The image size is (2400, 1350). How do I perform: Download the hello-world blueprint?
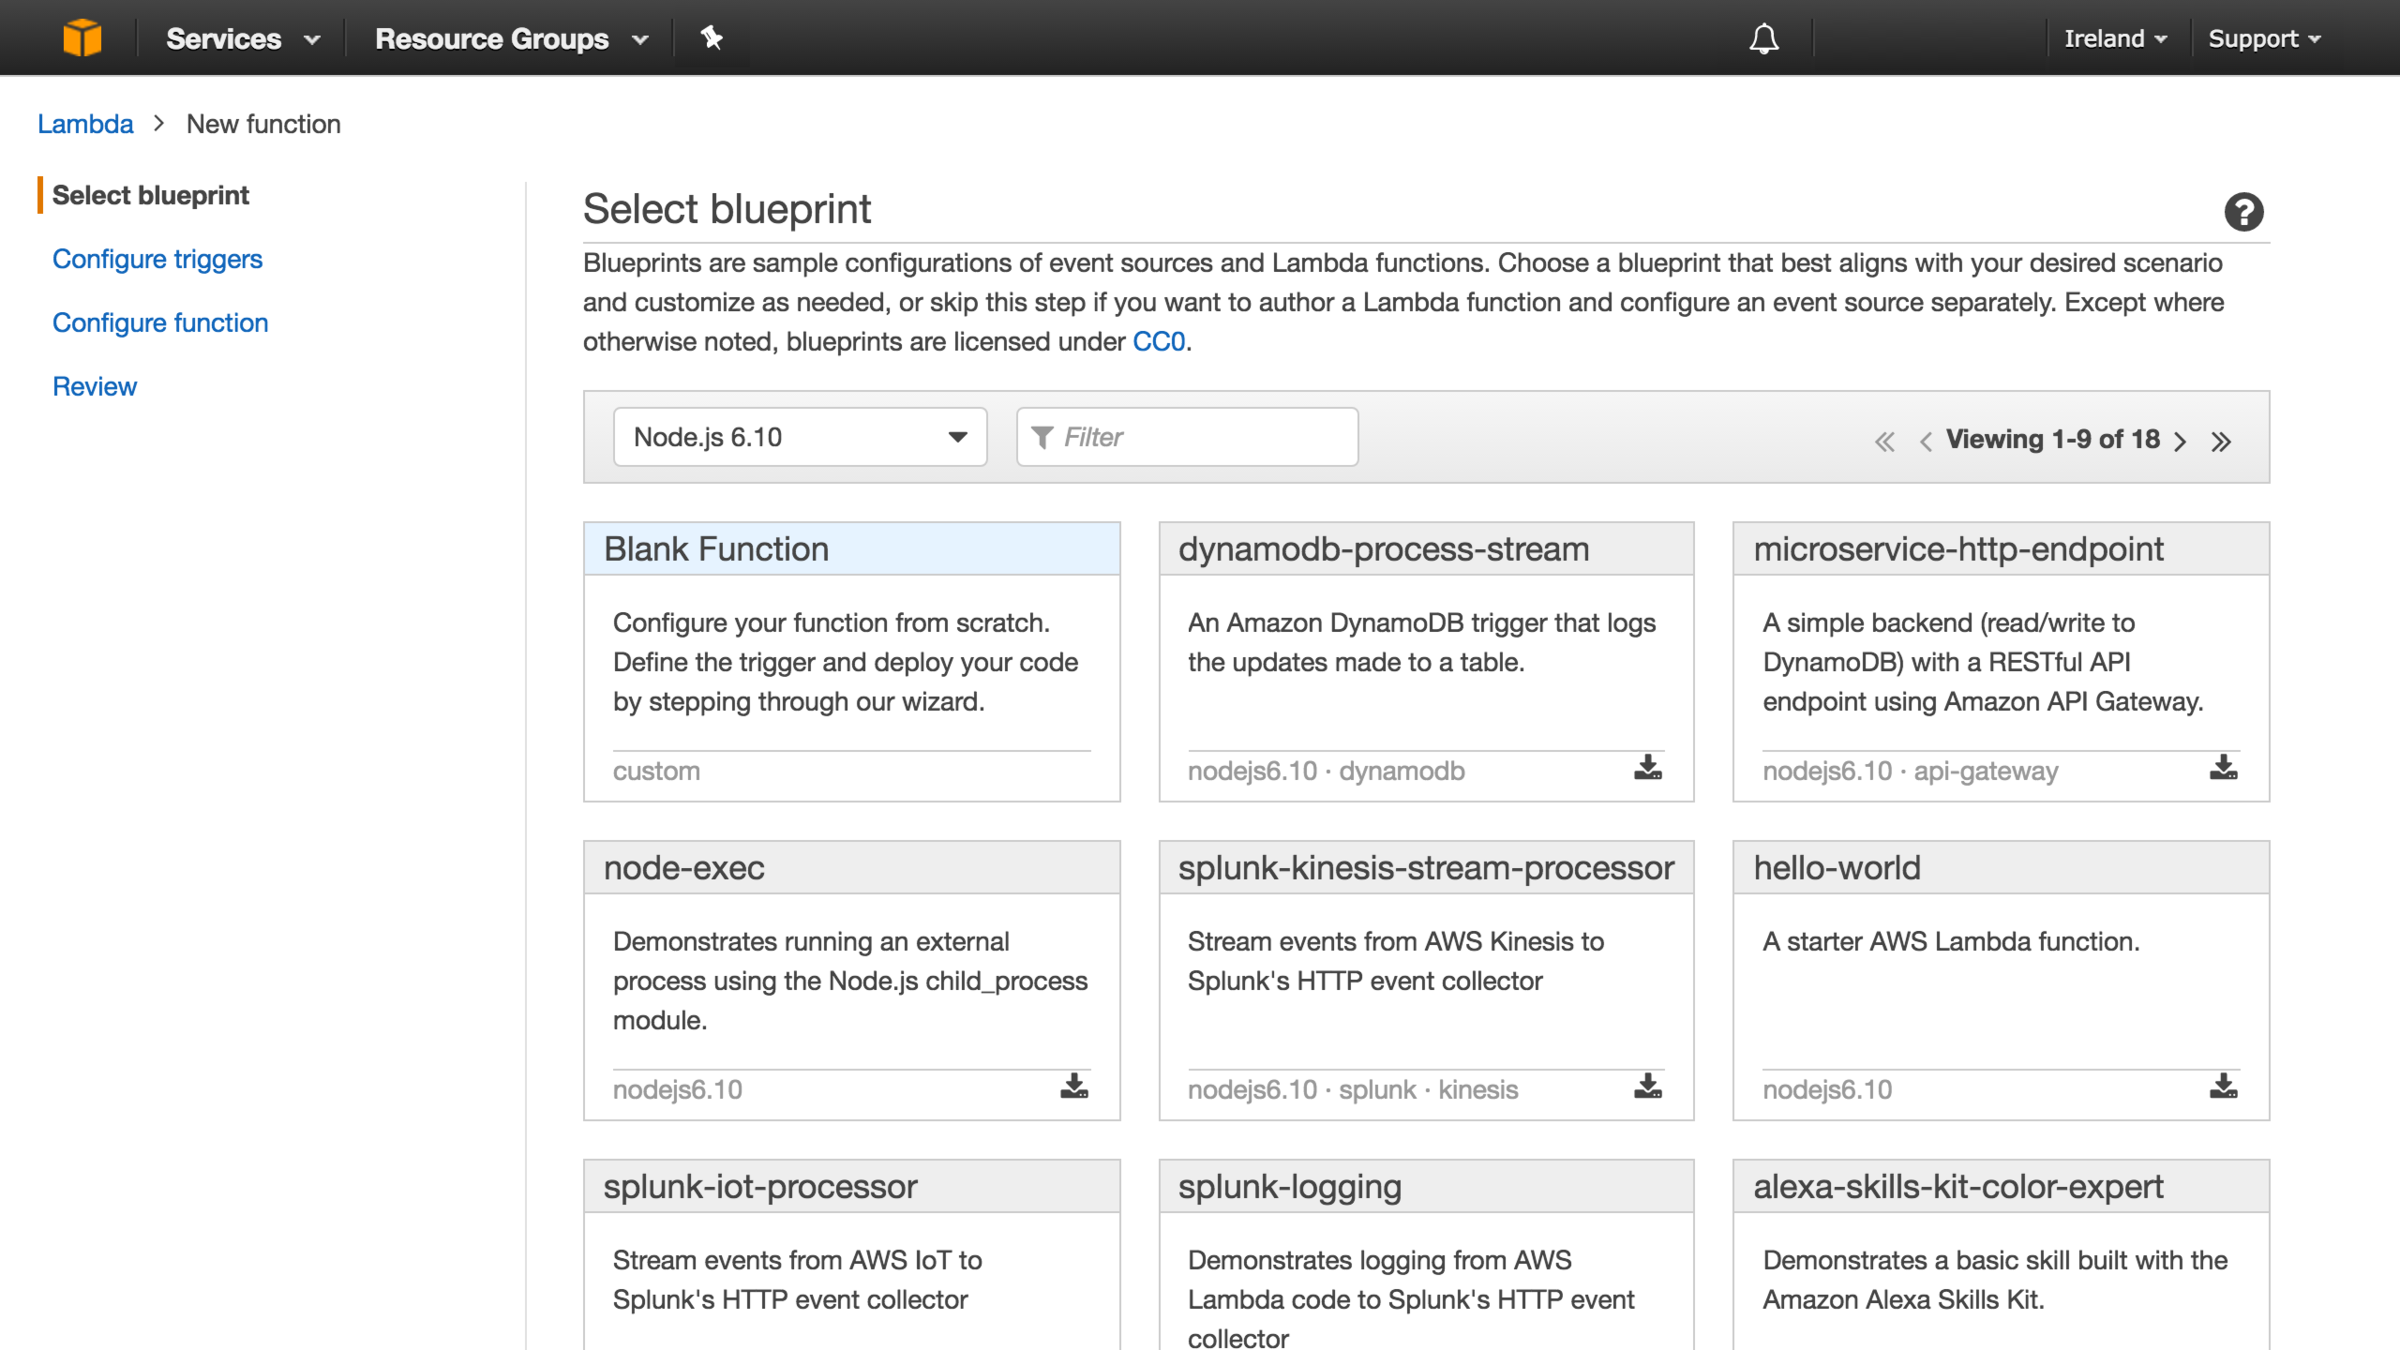click(2222, 1087)
